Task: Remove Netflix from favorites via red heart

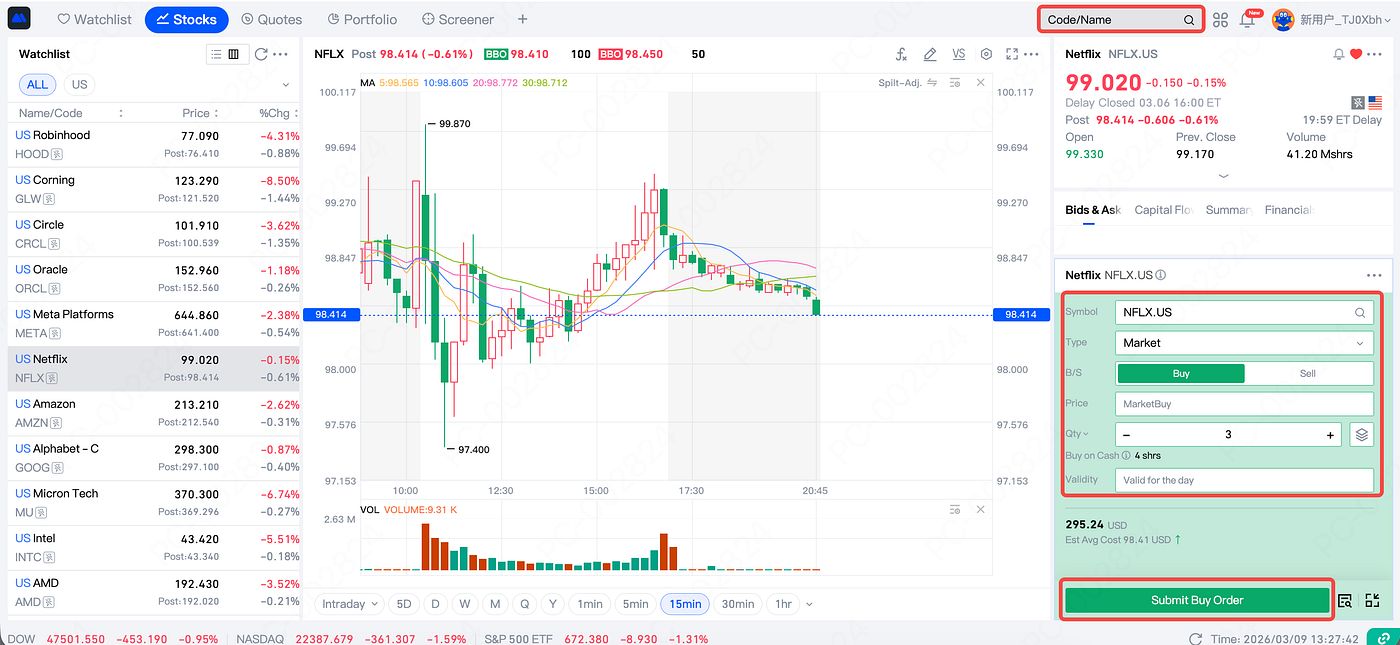Action: 1356,54
